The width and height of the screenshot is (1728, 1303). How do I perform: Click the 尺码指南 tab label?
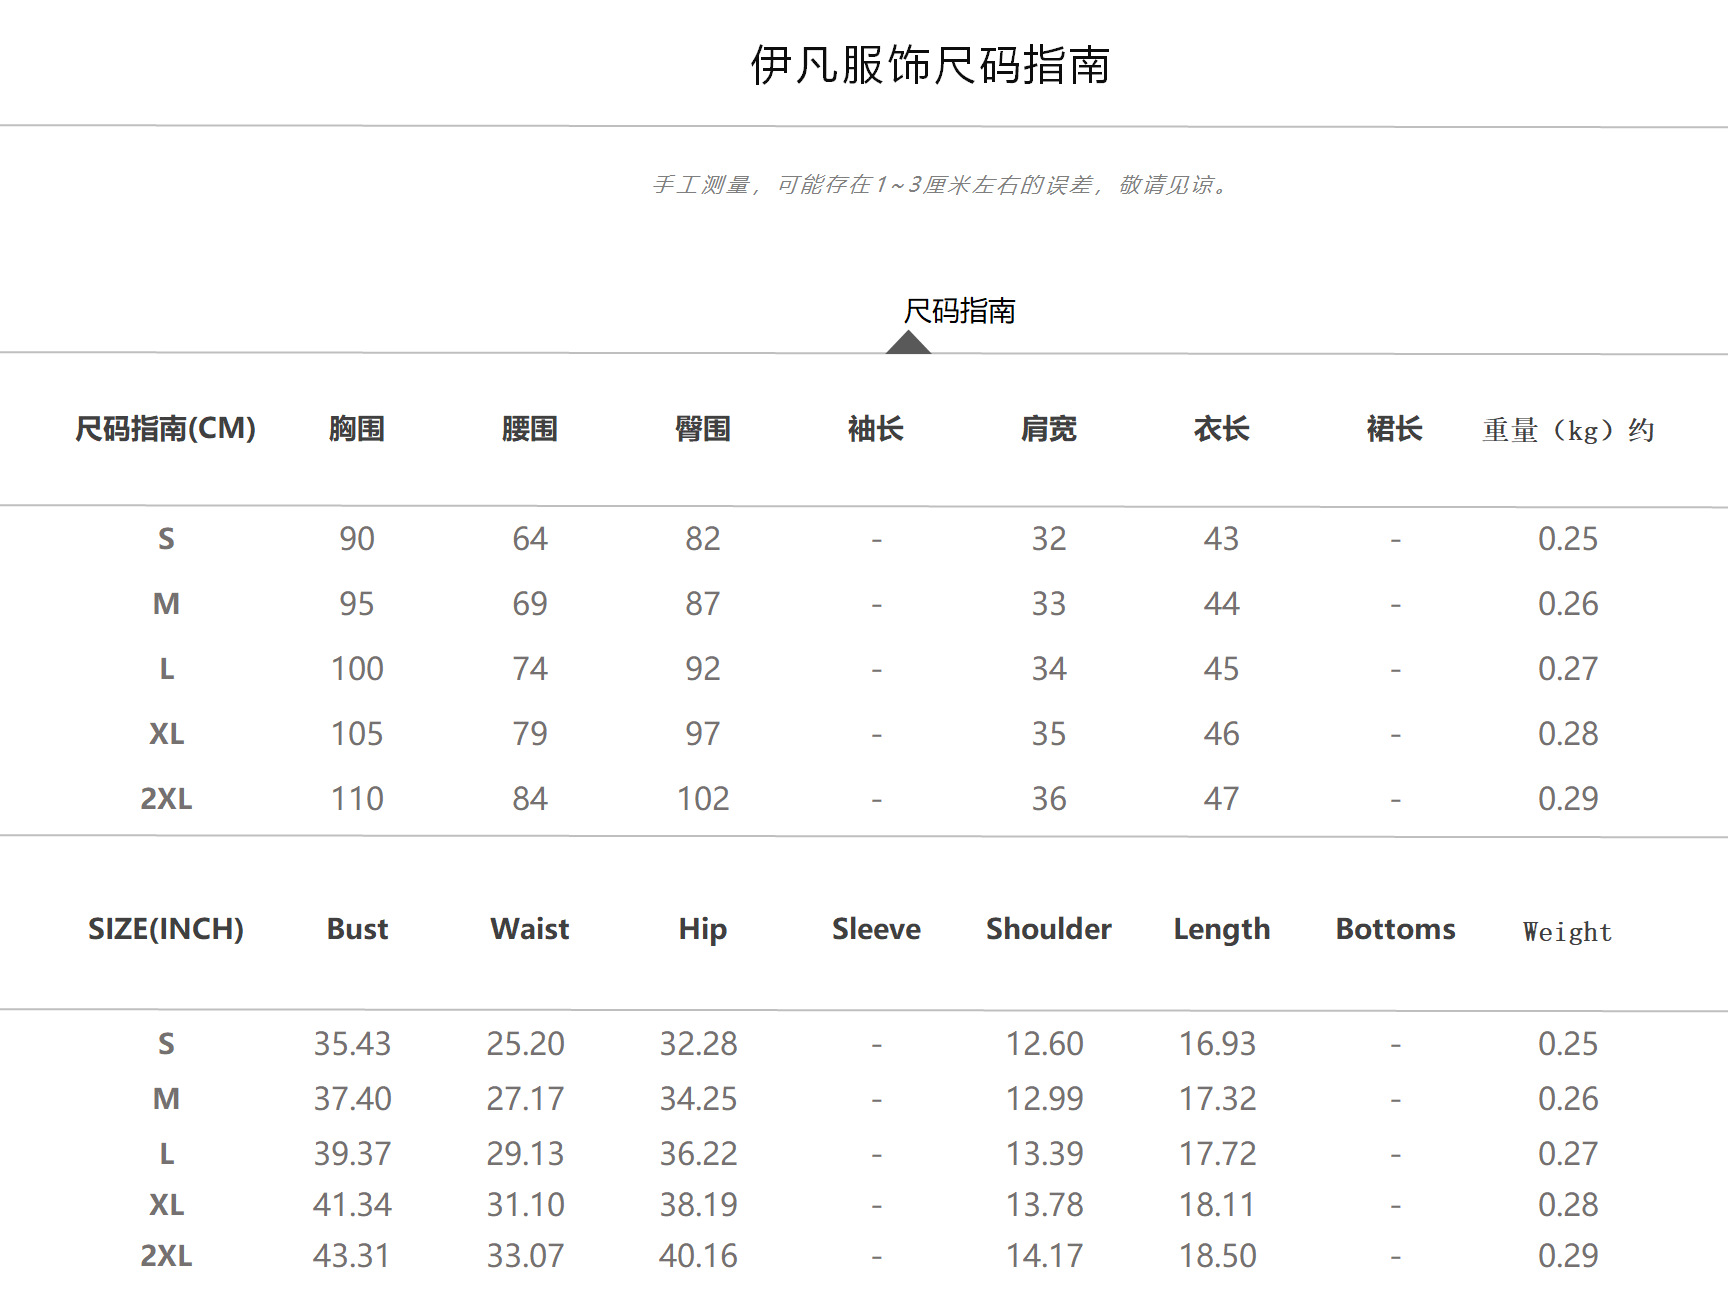click(x=959, y=311)
